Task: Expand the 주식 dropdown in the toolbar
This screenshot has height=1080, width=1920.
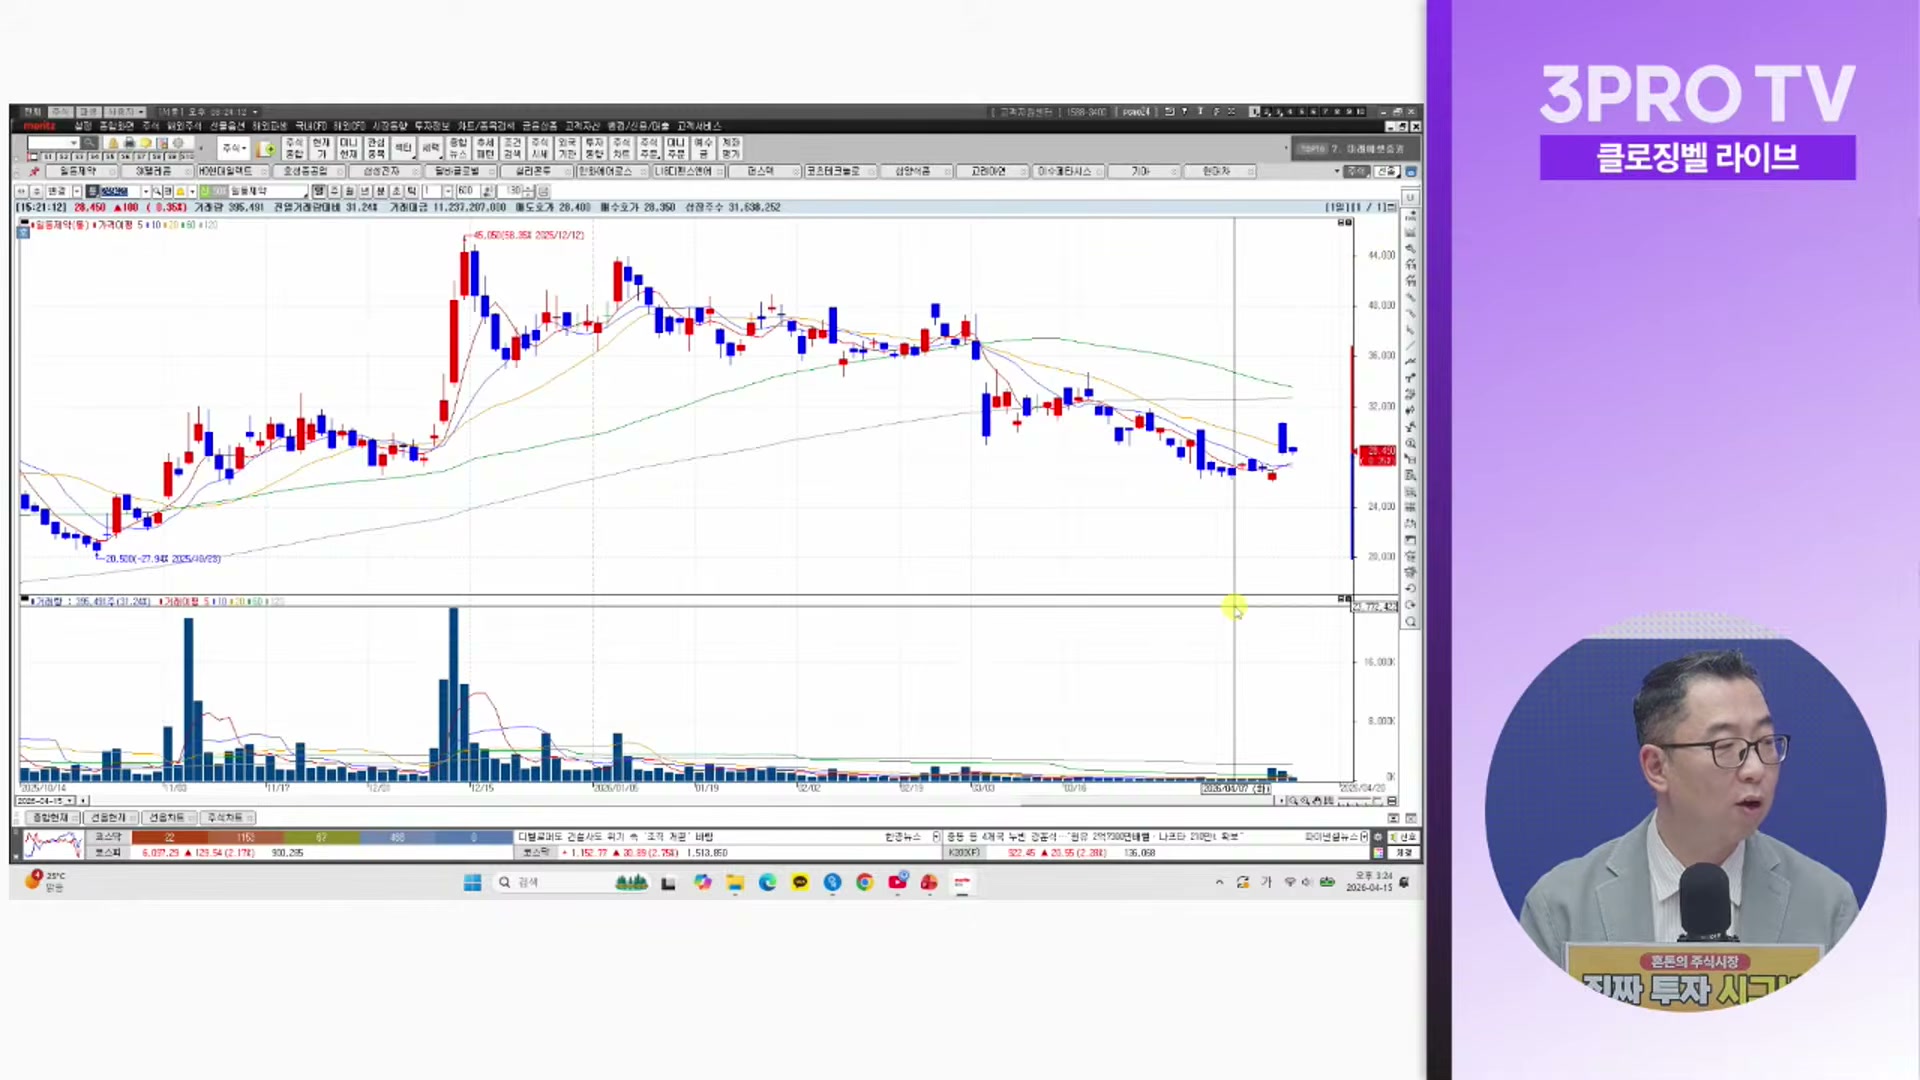Action: pos(235,148)
